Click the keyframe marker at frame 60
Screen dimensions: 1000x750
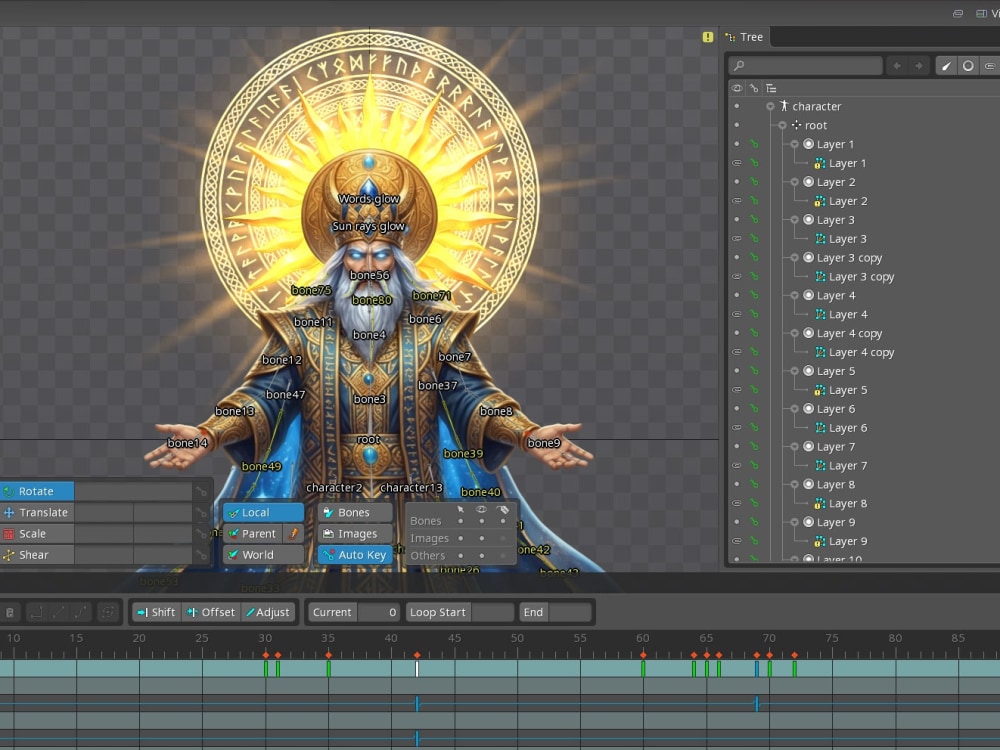643,655
